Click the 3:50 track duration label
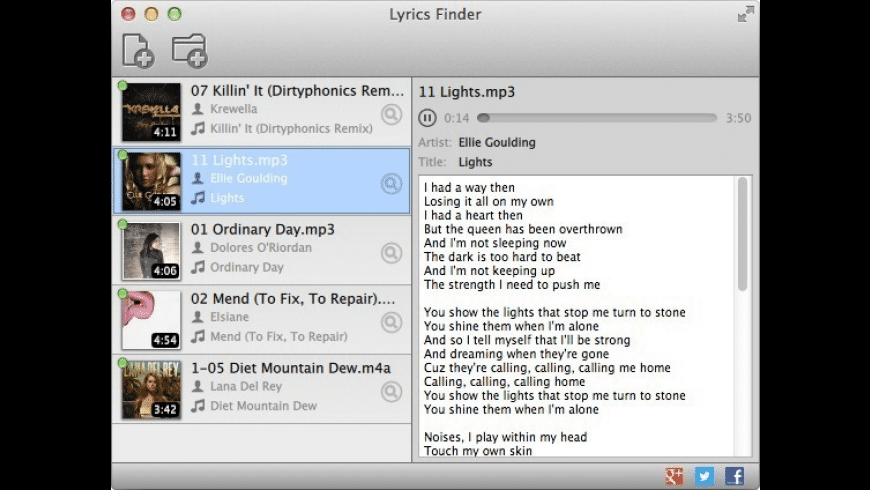Screen dimensions: 870x490 pyautogui.click(x=739, y=118)
